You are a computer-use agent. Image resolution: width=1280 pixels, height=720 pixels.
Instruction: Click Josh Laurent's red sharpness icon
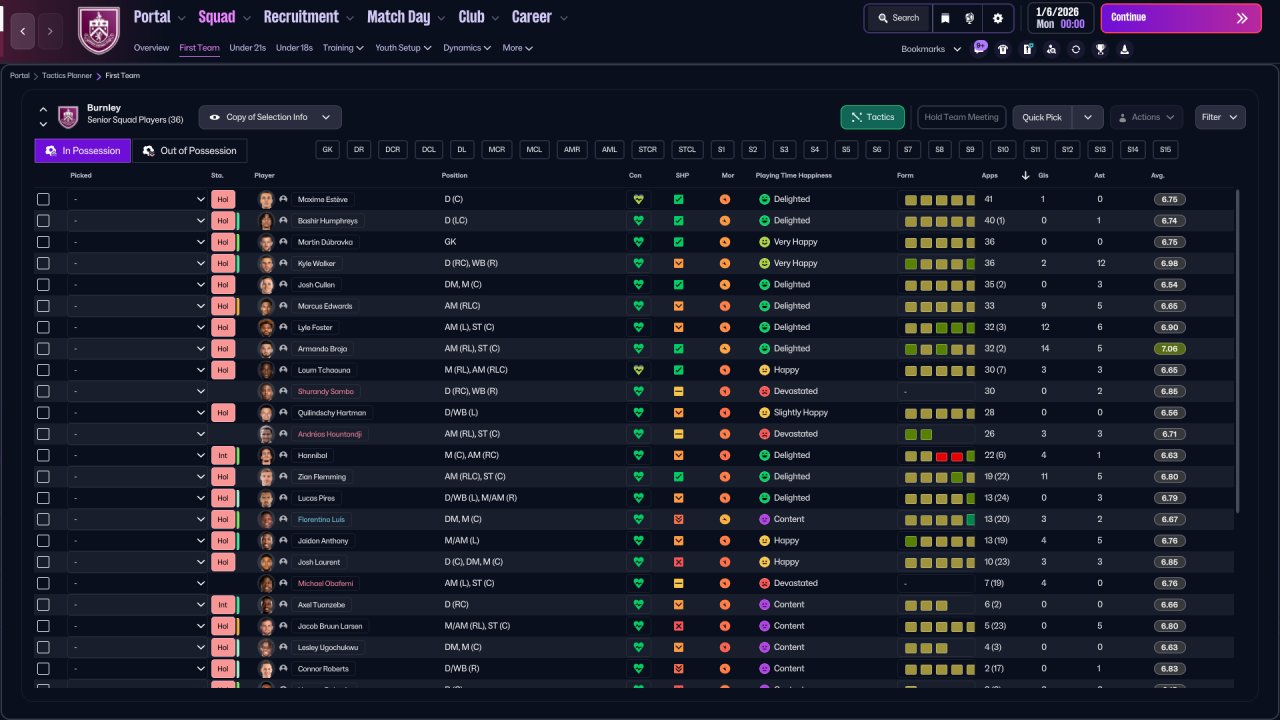(679, 562)
